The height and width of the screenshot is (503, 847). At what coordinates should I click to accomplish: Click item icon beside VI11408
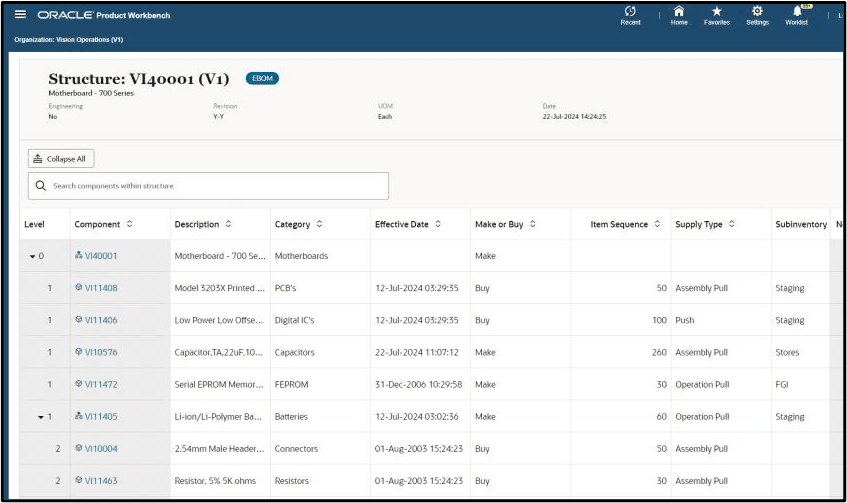click(78, 287)
